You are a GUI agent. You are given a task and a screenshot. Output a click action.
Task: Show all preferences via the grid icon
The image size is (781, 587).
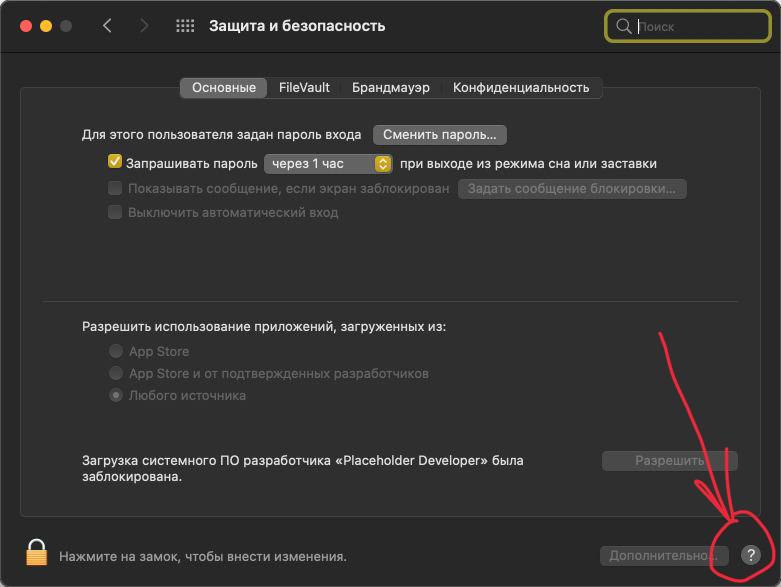[185, 26]
